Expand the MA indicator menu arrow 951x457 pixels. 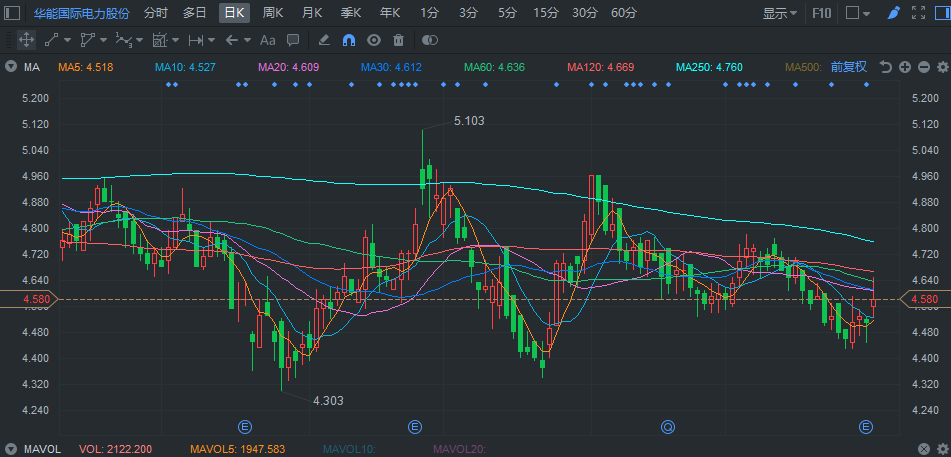(11, 67)
